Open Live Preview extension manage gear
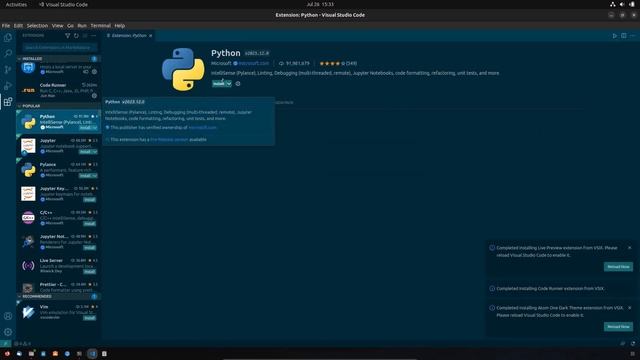Screen dimensions: 640x360 (x=94, y=72)
